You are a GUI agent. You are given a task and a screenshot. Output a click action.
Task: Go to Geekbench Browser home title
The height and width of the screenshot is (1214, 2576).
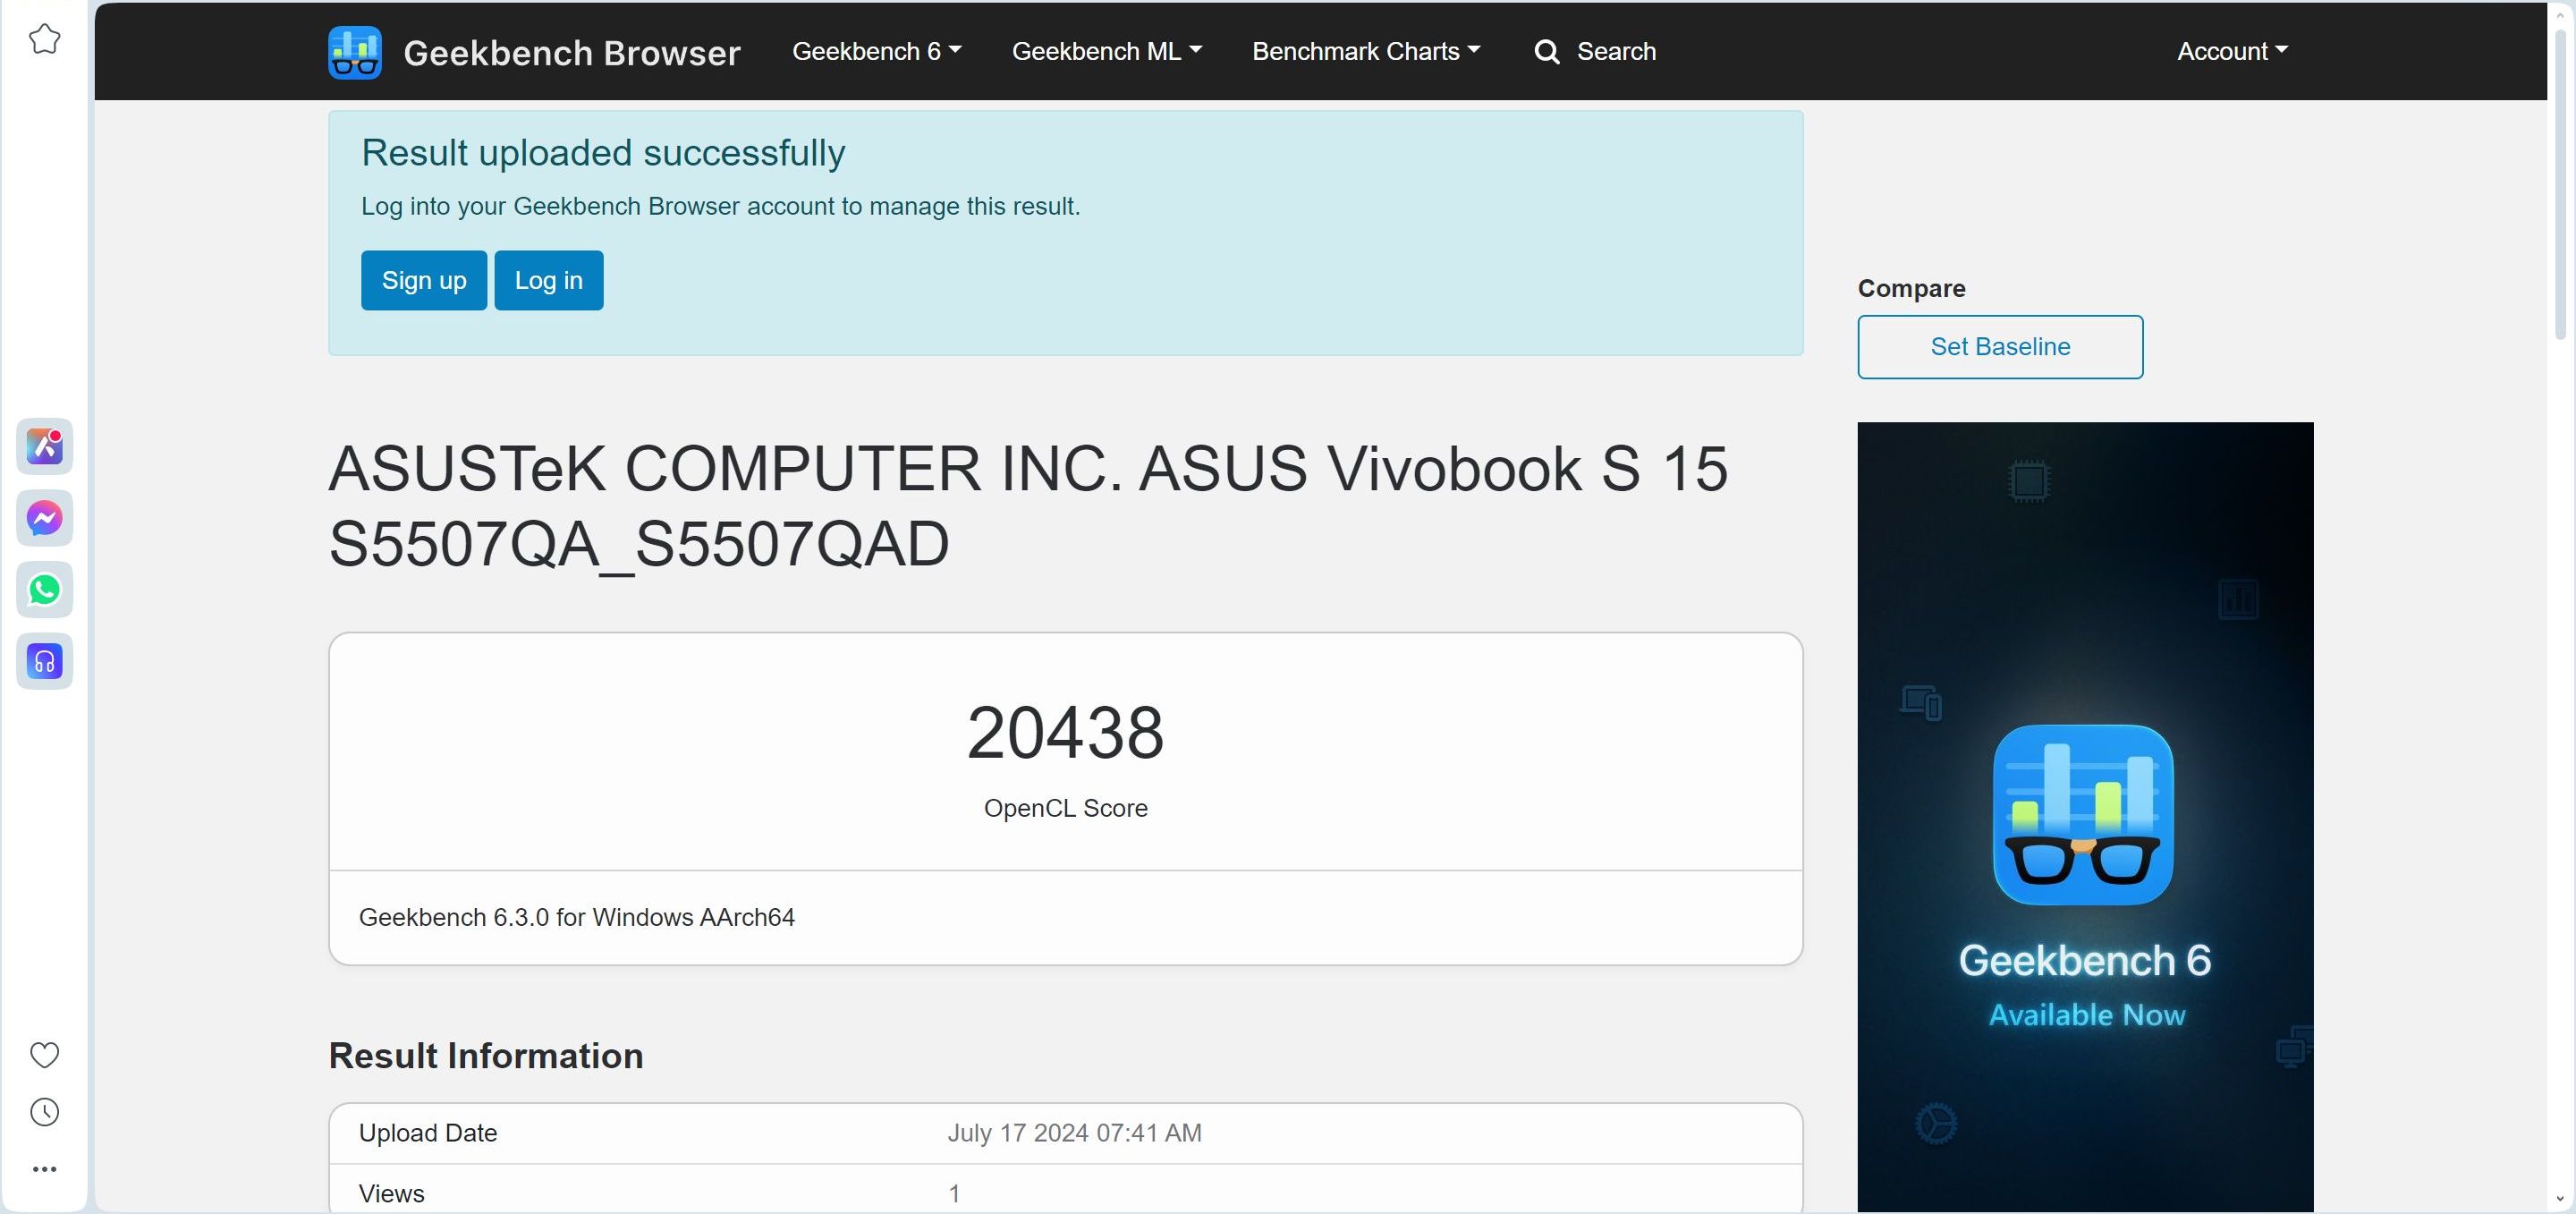[x=571, y=53]
